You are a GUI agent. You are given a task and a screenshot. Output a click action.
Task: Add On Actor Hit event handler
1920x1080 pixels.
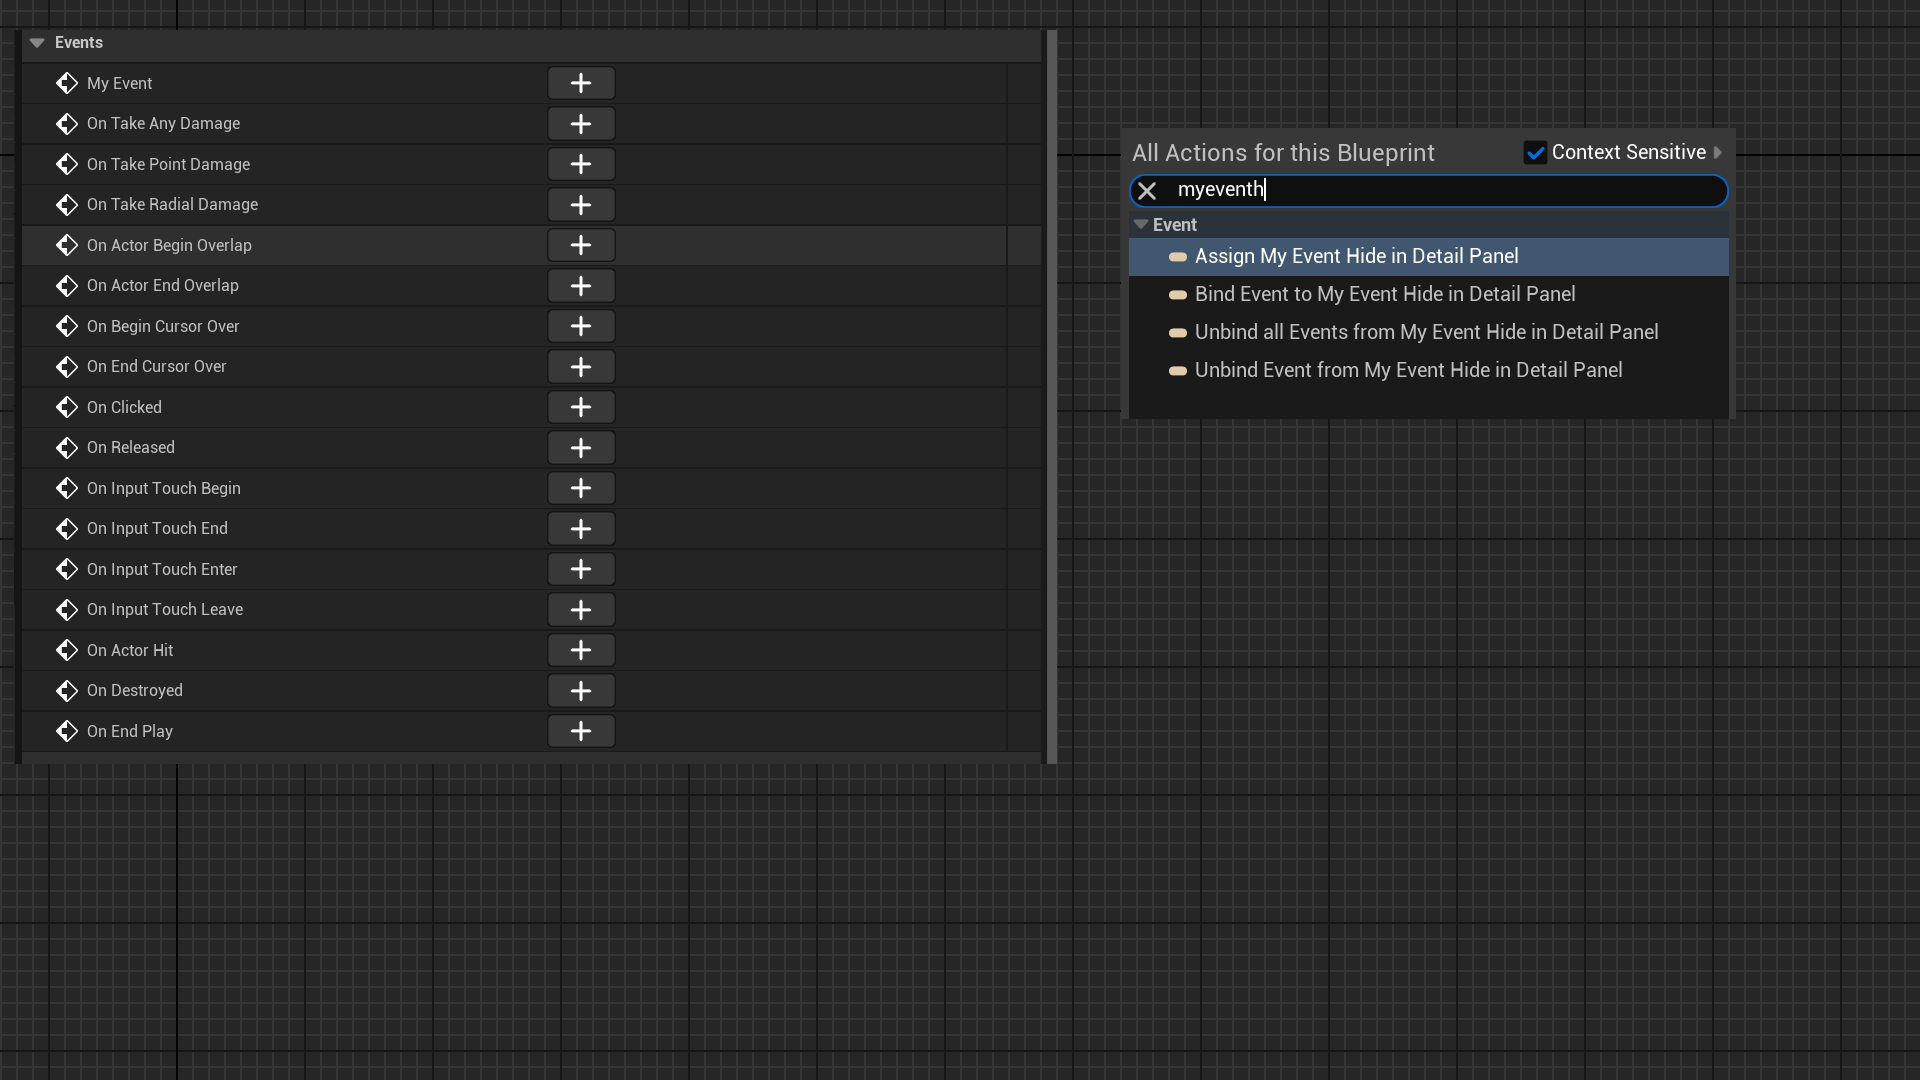tap(581, 650)
